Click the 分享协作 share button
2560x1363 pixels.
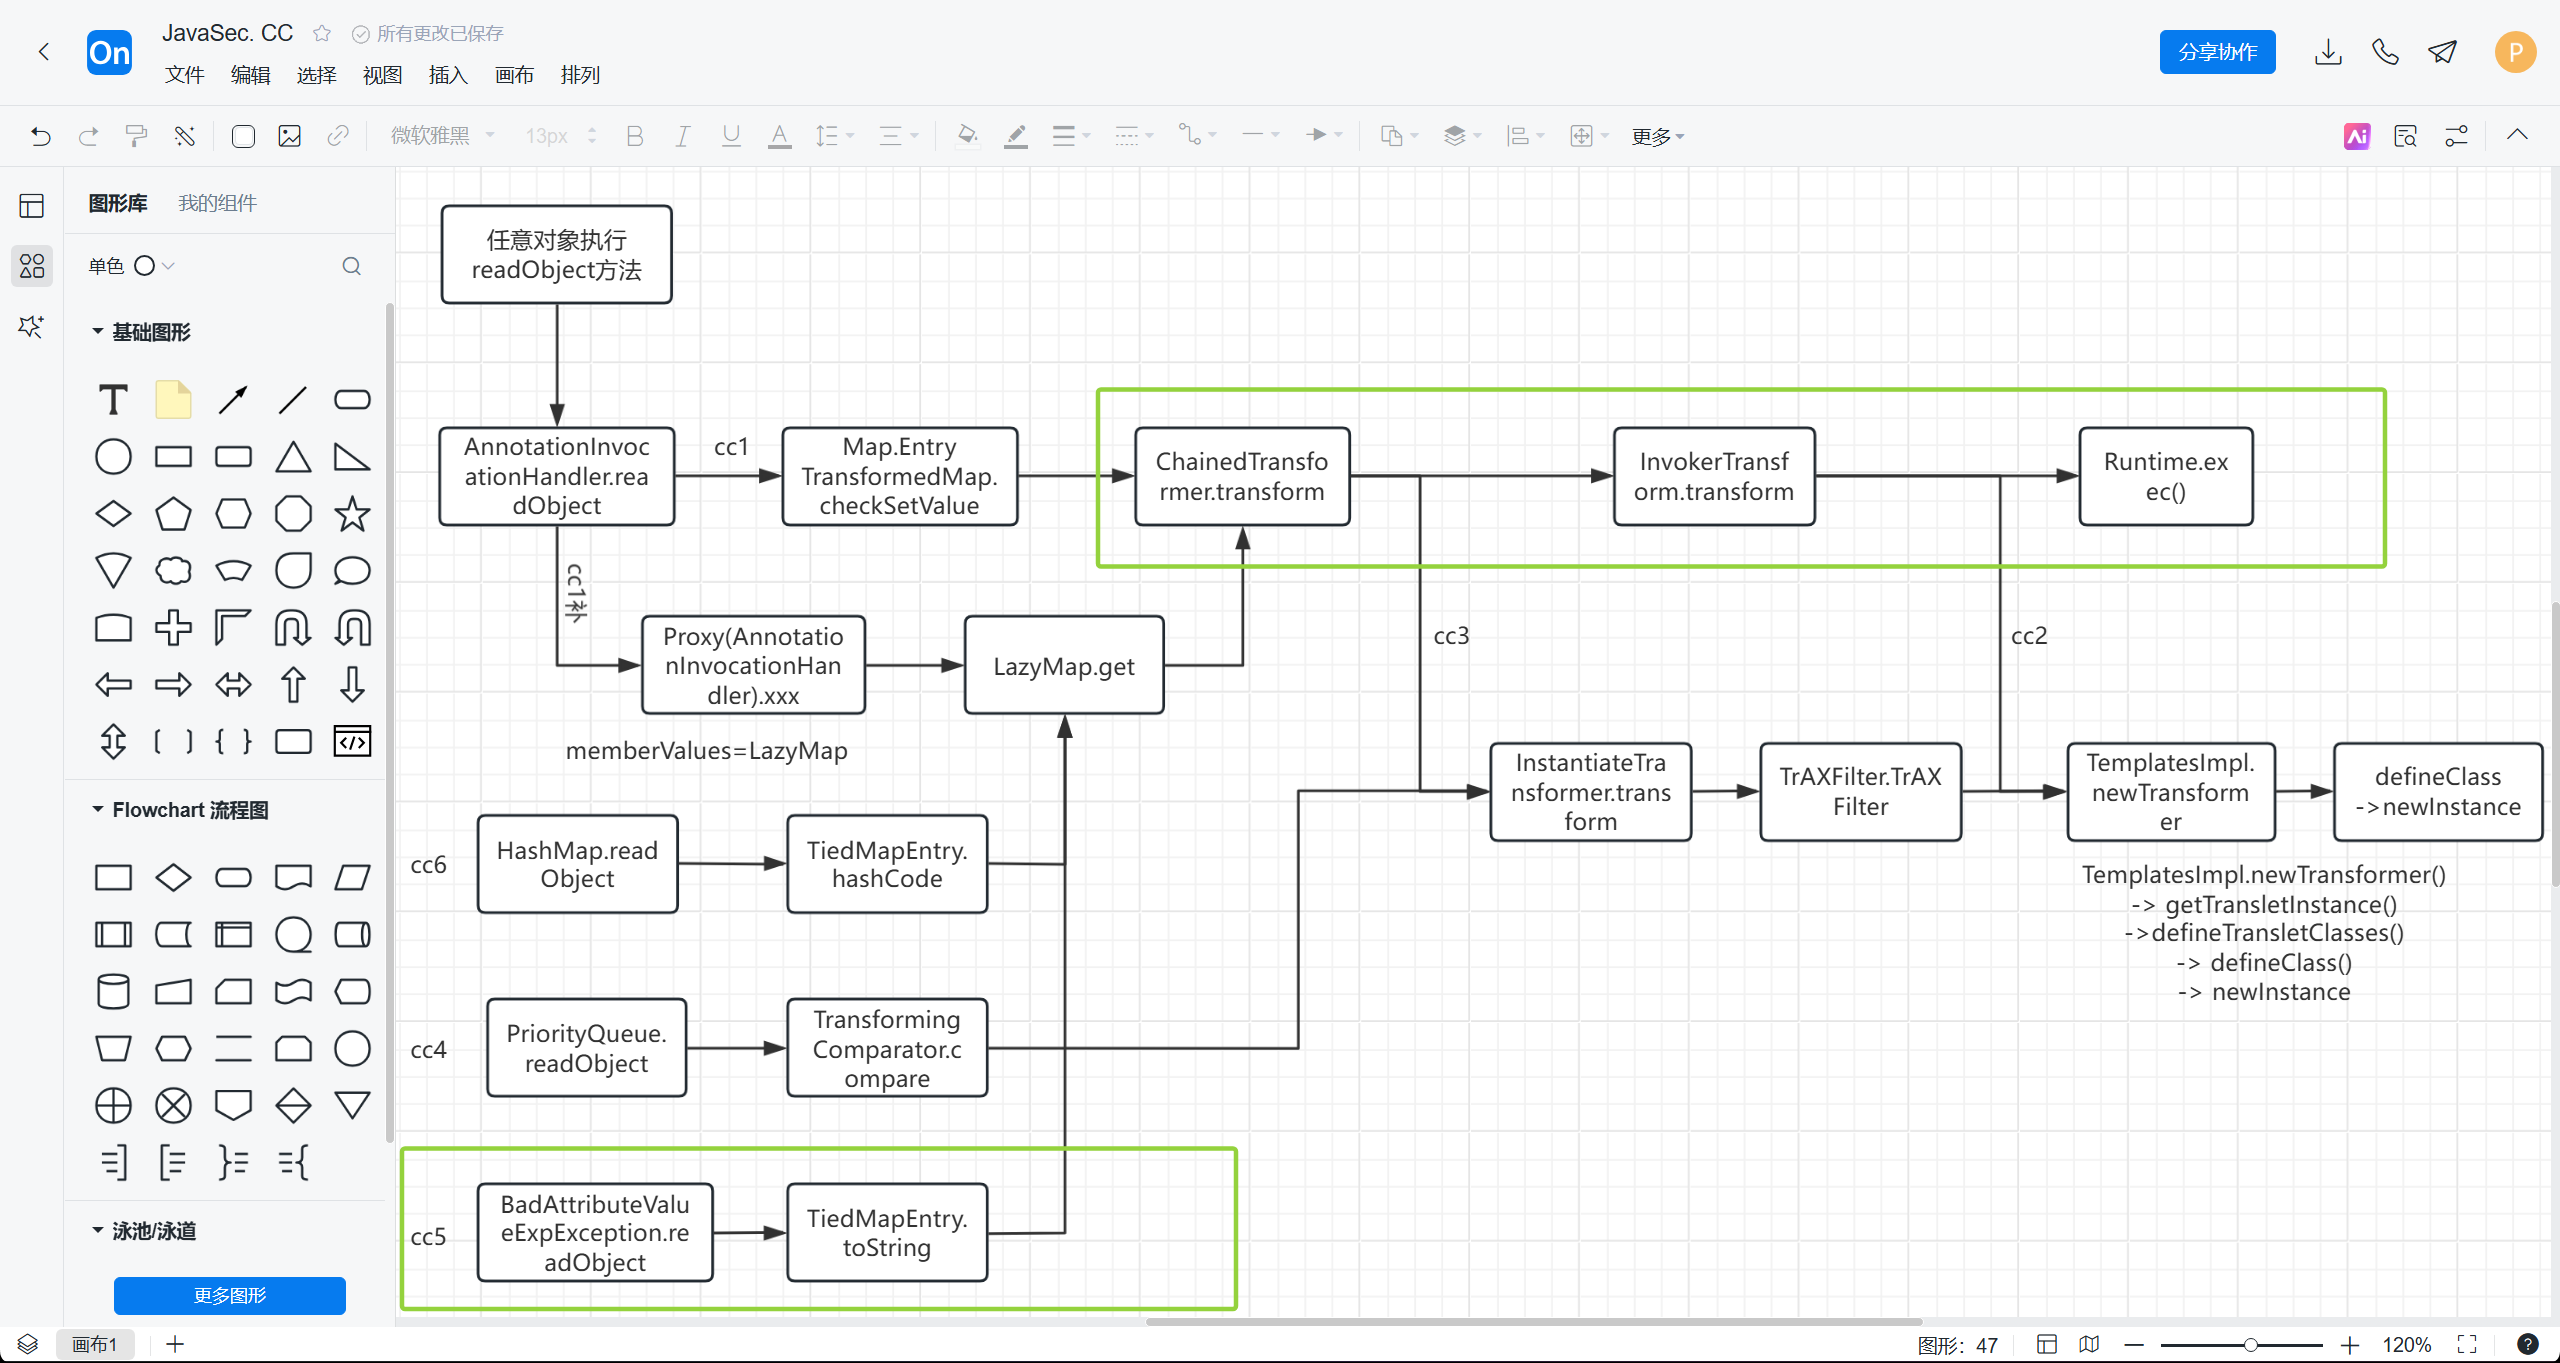[2217, 51]
